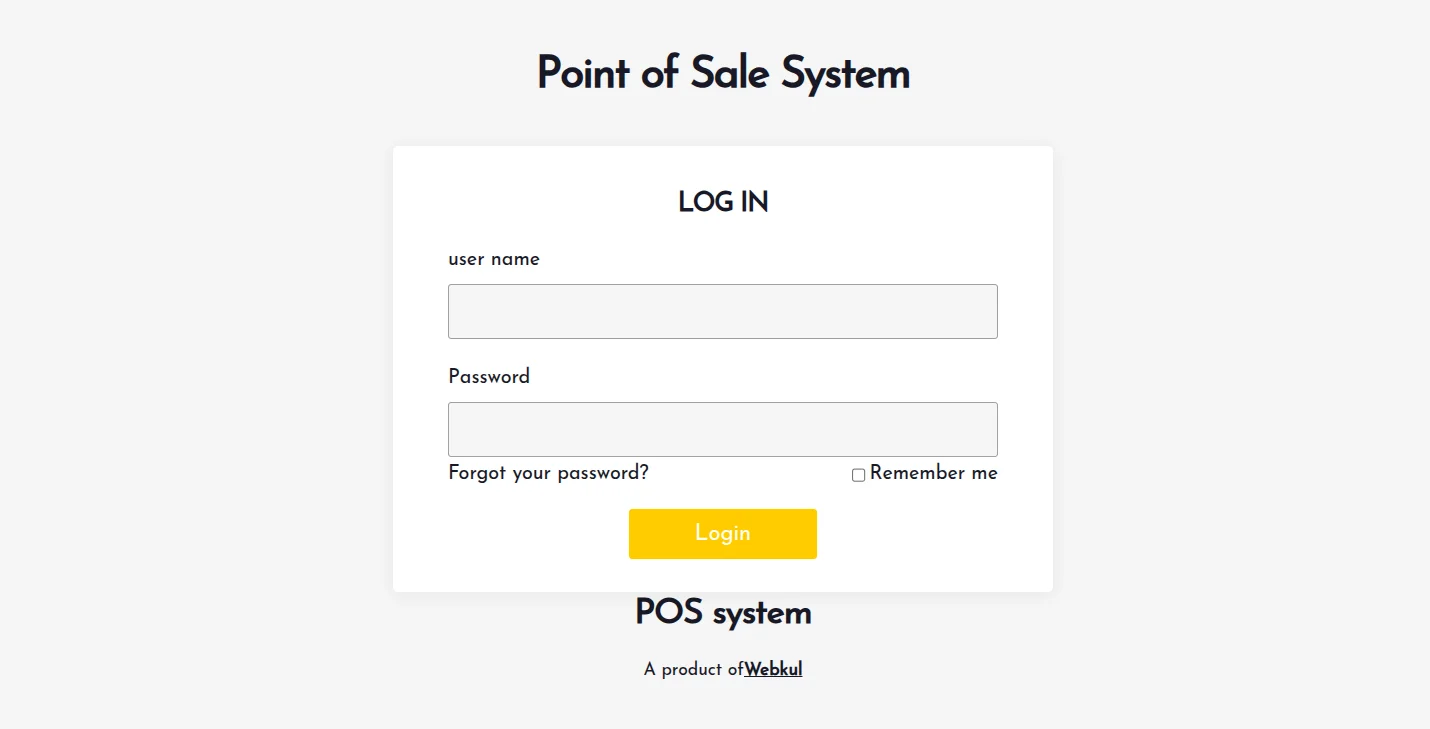Click the "user name" field label
This screenshot has height=729, width=1430.
pos(493,260)
